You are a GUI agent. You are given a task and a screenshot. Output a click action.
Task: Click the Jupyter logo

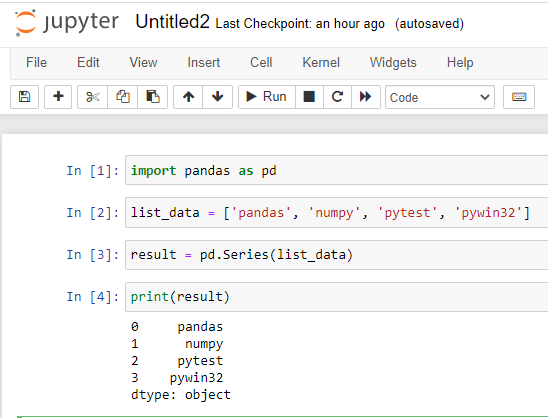point(67,22)
